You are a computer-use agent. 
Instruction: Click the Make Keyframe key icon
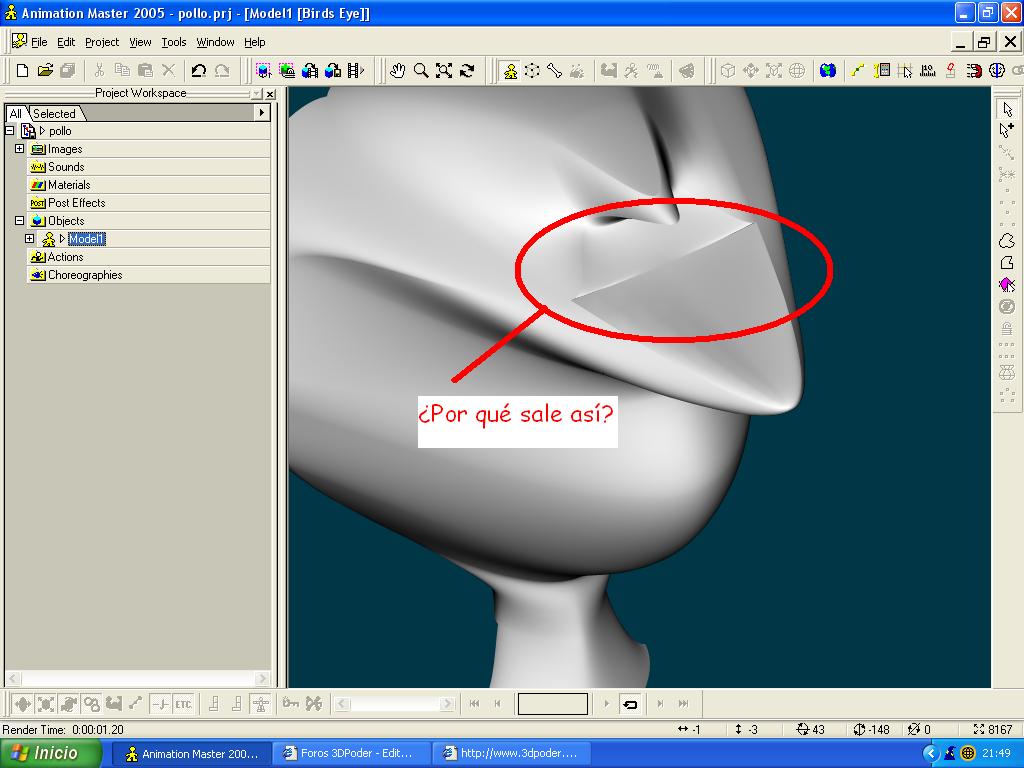(291, 704)
